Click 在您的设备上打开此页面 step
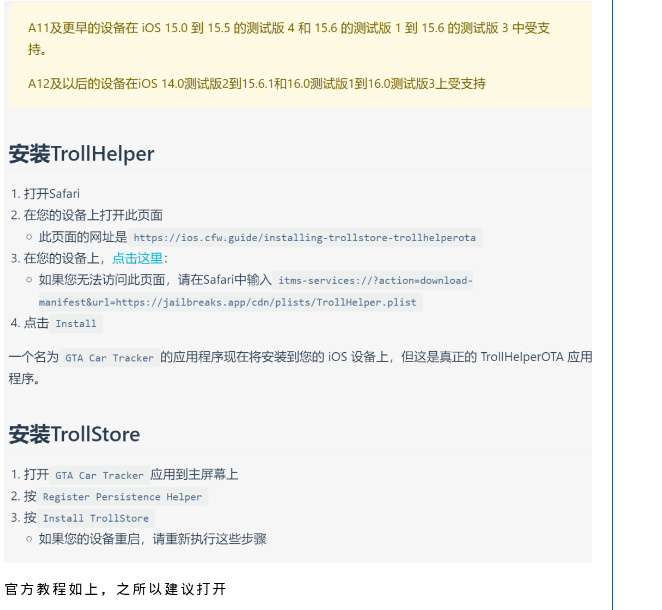This screenshot has width=662, height=610. pyautogui.click(x=93, y=215)
